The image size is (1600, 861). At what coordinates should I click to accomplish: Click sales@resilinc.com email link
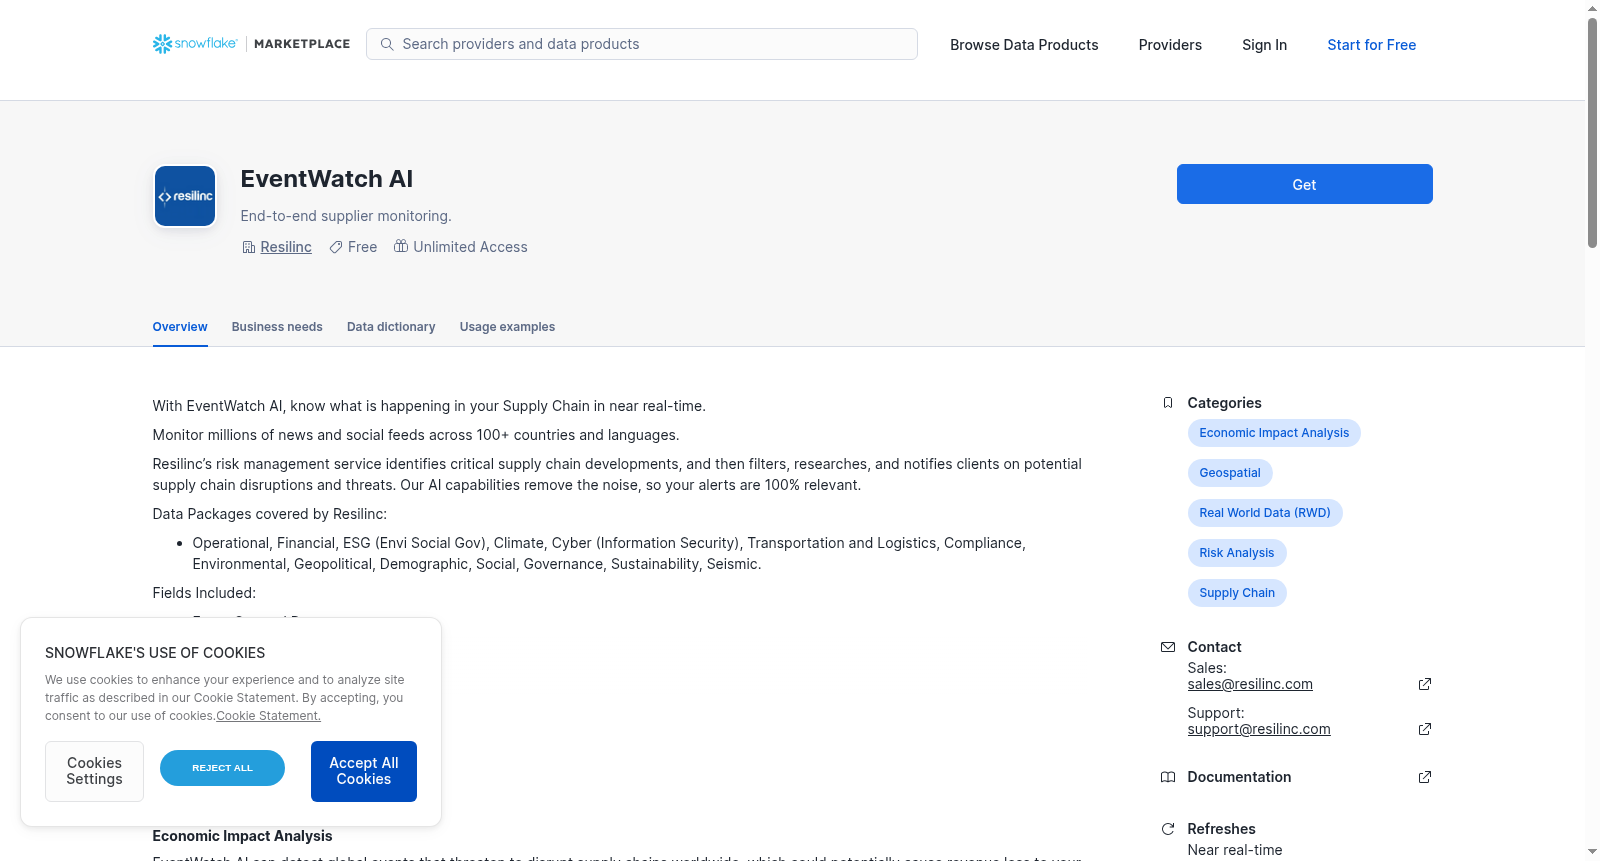pos(1250,684)
